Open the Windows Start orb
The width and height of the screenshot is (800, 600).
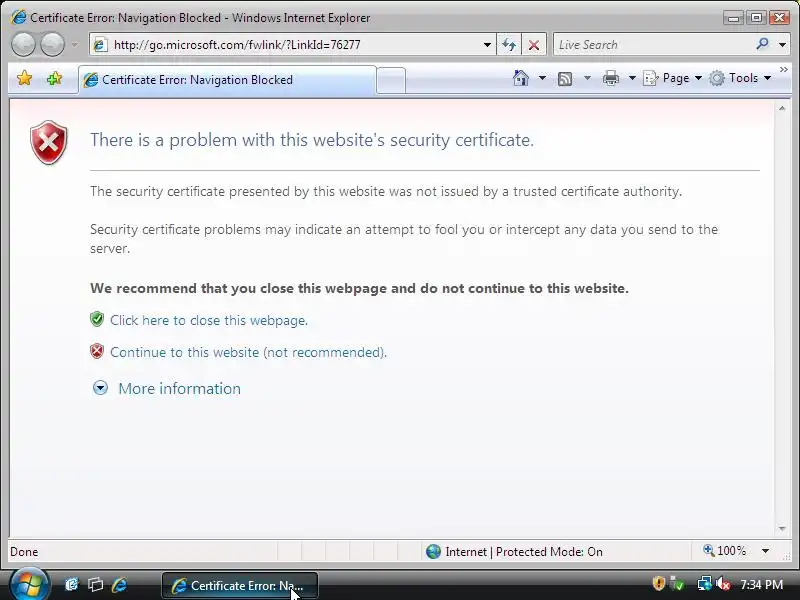29,584
